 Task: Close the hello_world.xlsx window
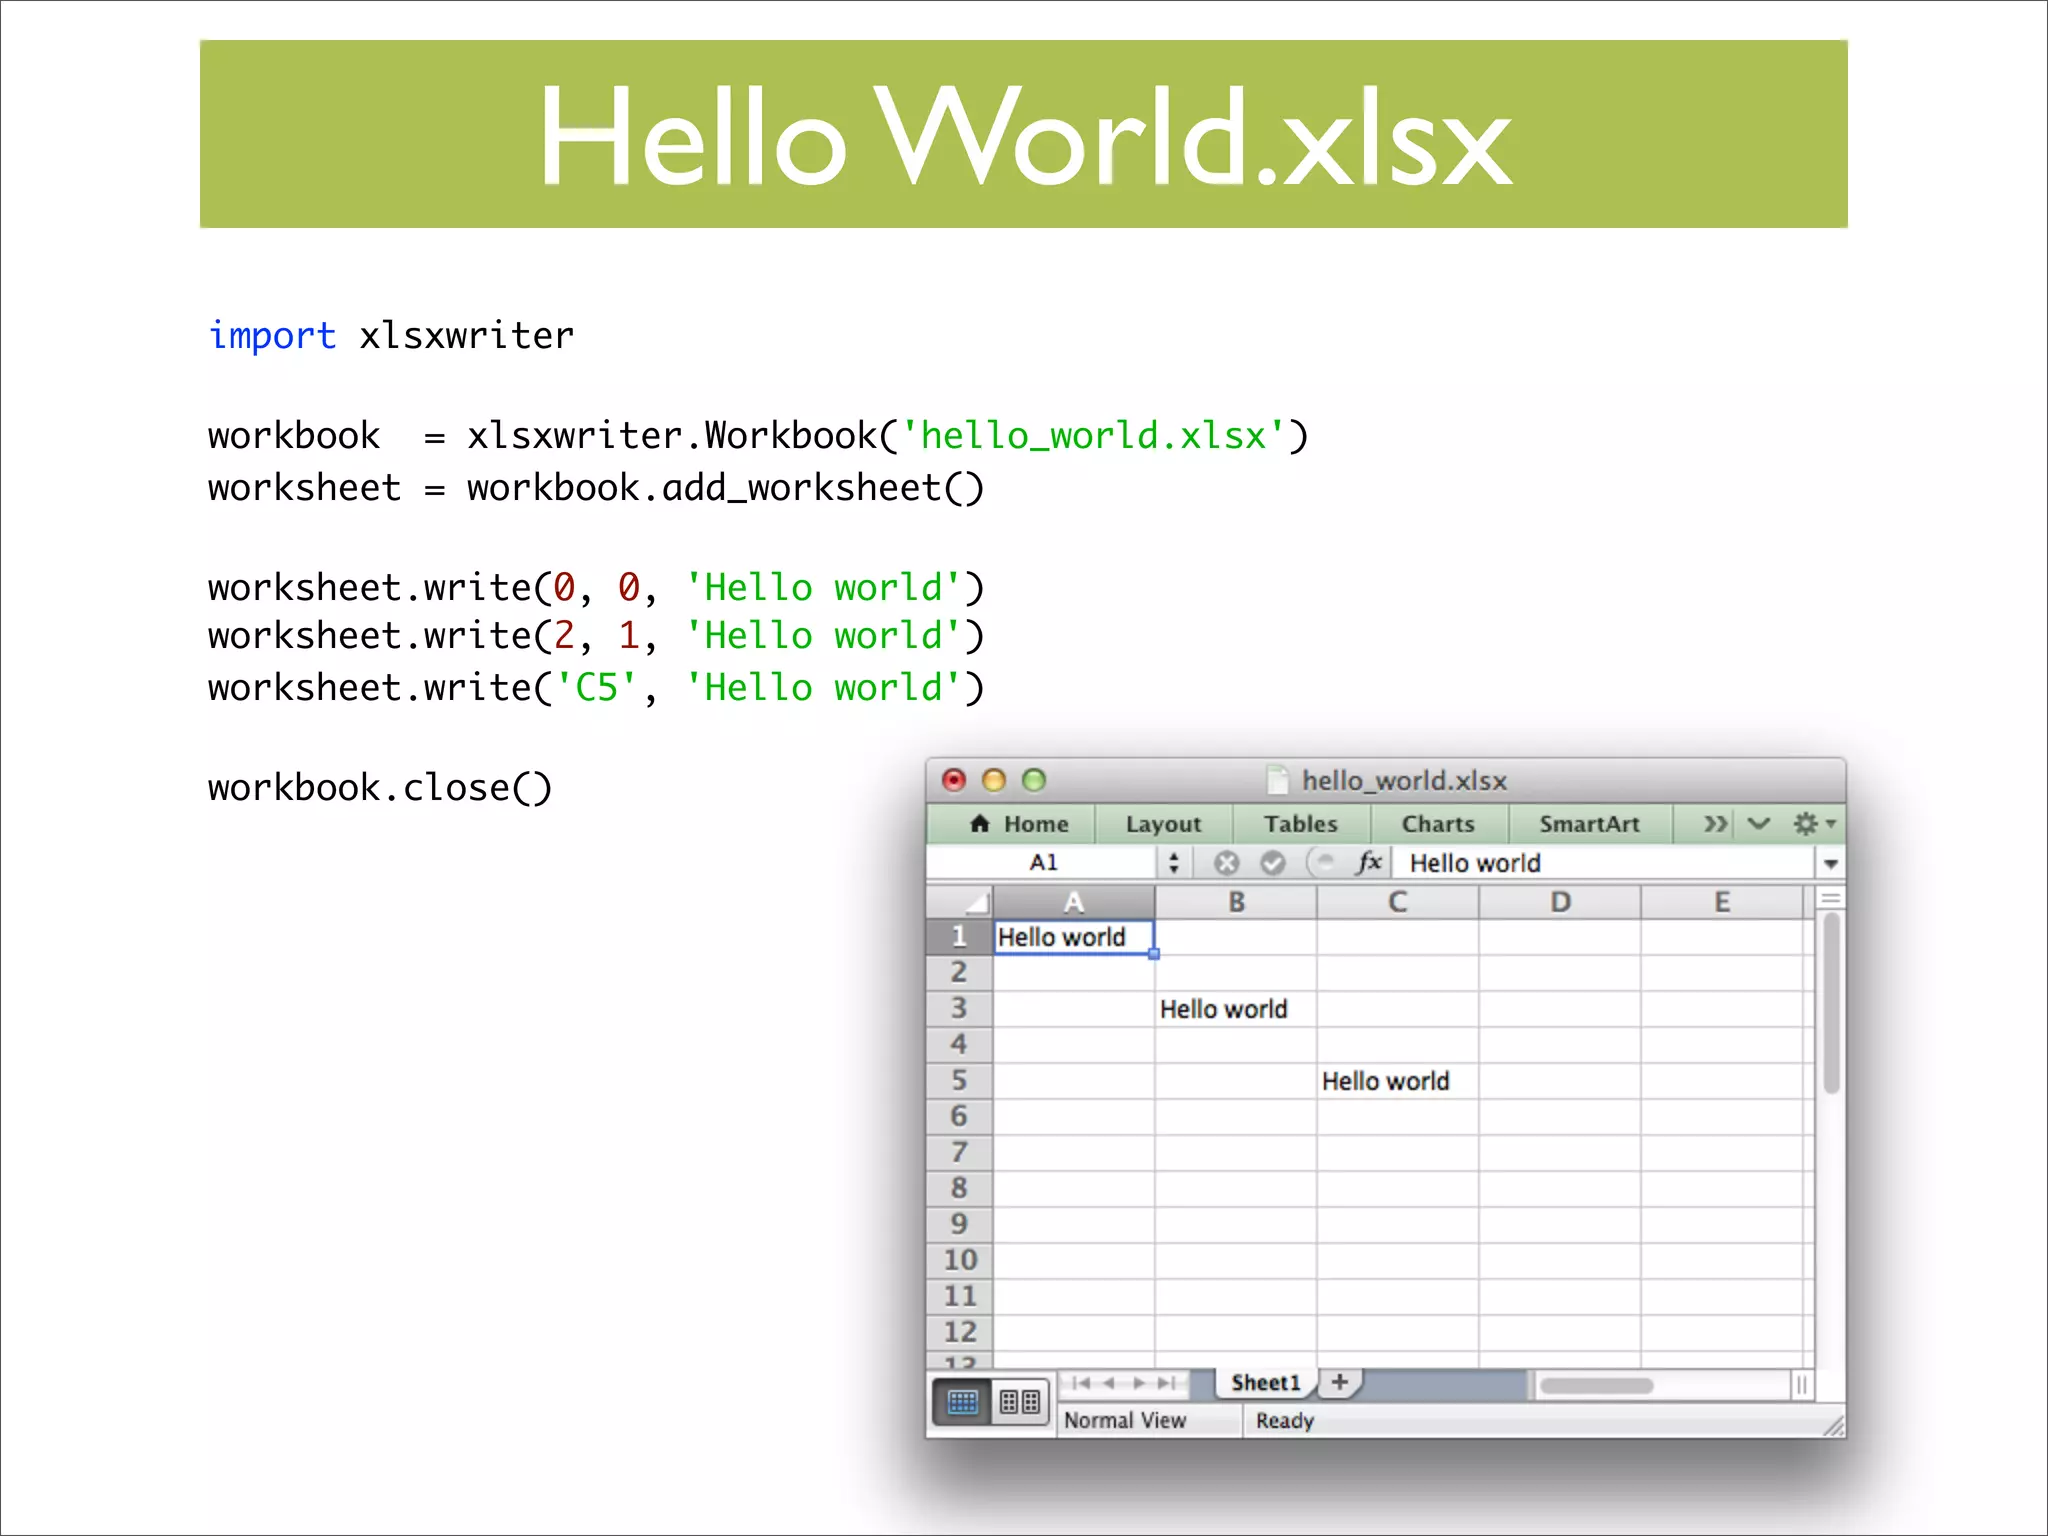954,779
